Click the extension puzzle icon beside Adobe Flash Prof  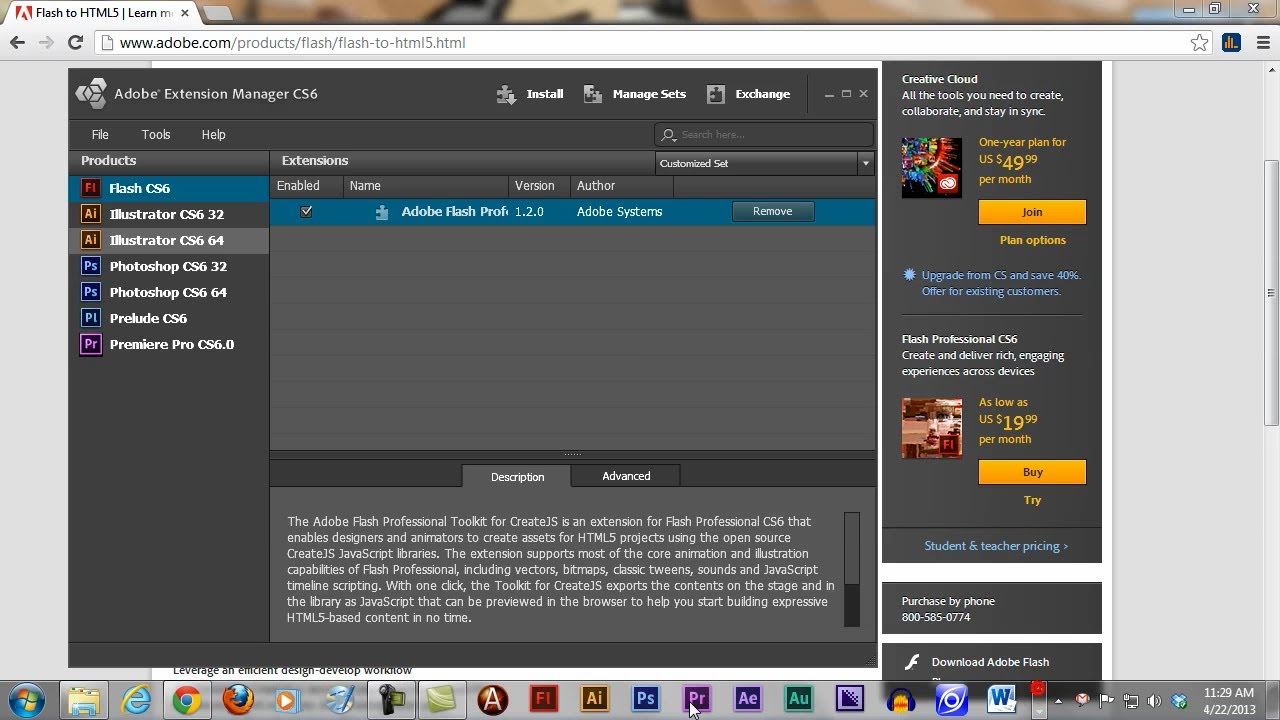(381, 212)
